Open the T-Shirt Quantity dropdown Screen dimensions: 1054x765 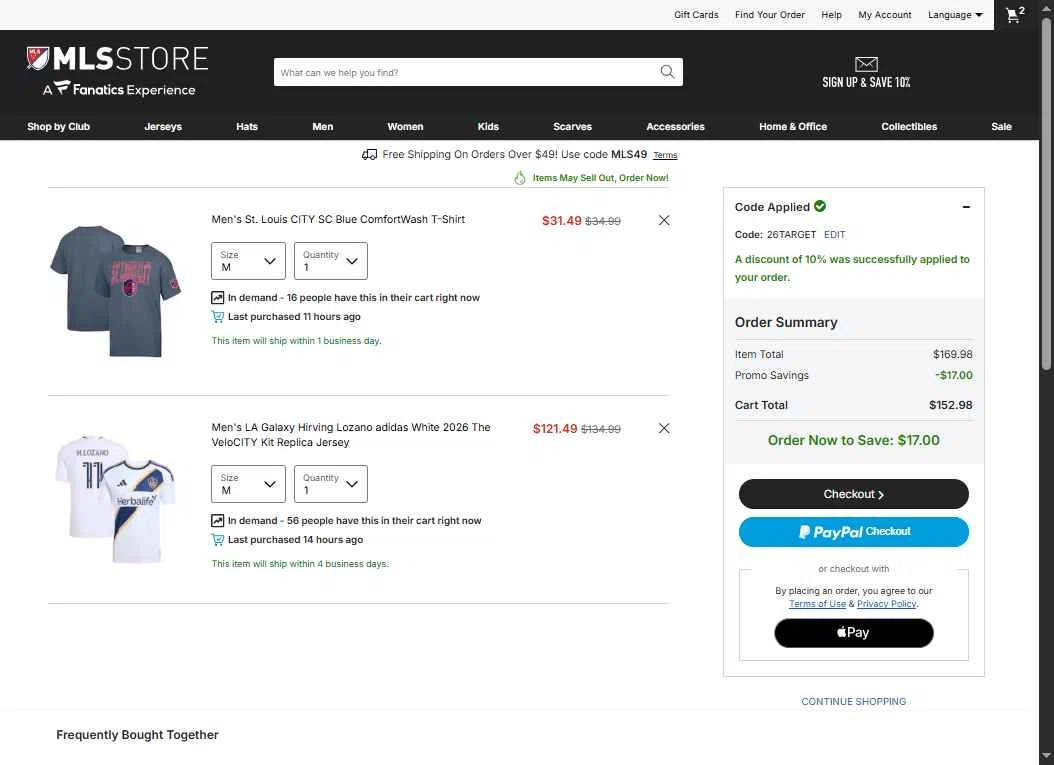tap(331, 261)
